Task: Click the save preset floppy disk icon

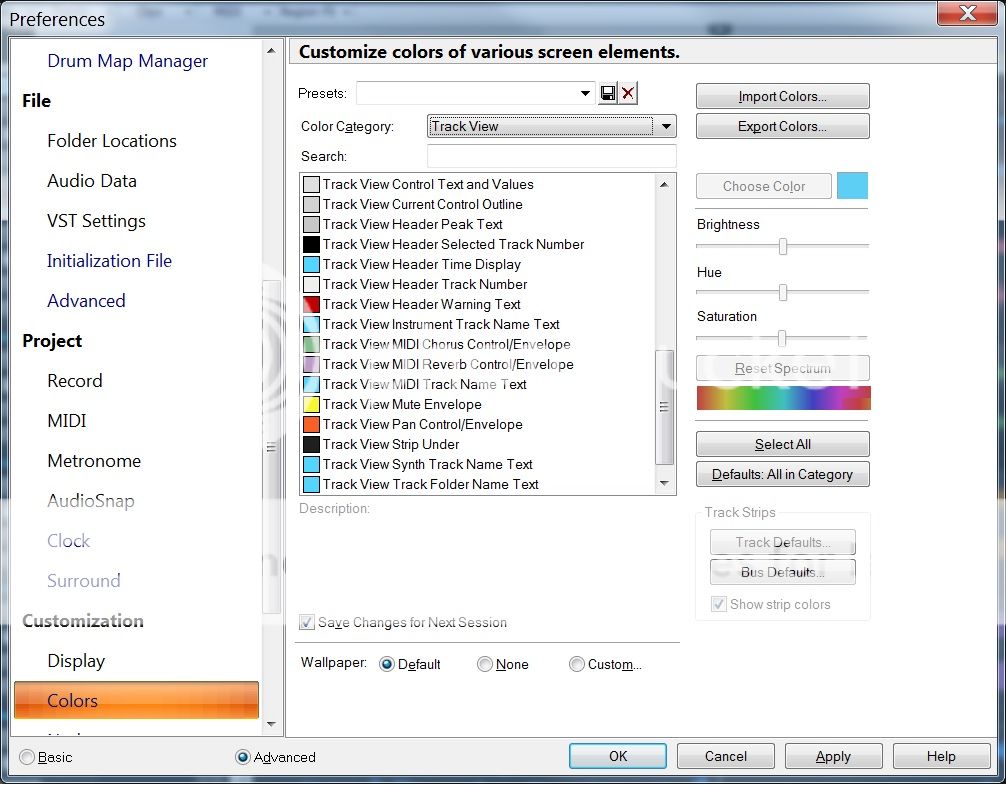Action: [x=607, y=93]
